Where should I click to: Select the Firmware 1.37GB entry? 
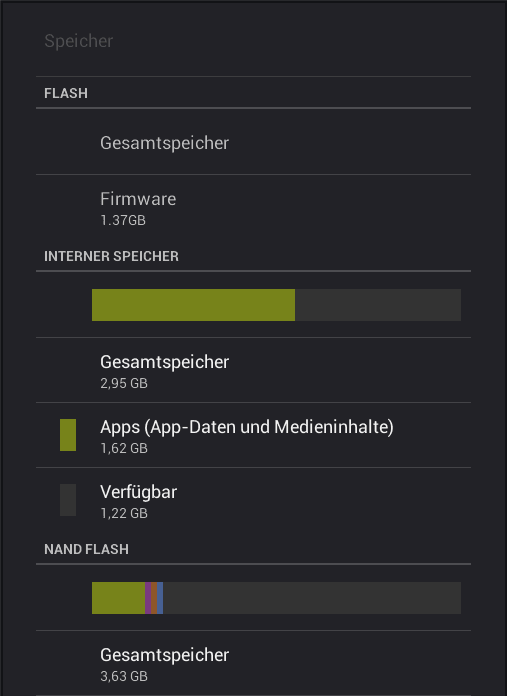click(254, 207)
